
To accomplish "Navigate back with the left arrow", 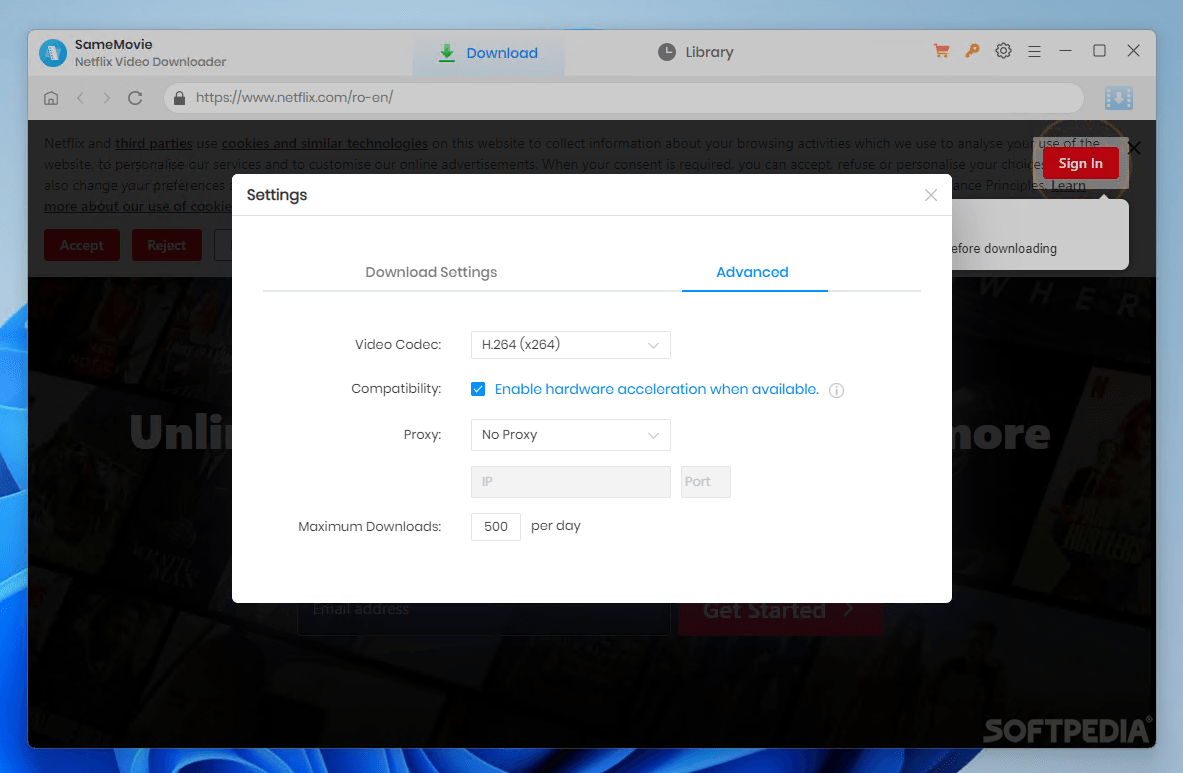I will (x=80, y=98).
